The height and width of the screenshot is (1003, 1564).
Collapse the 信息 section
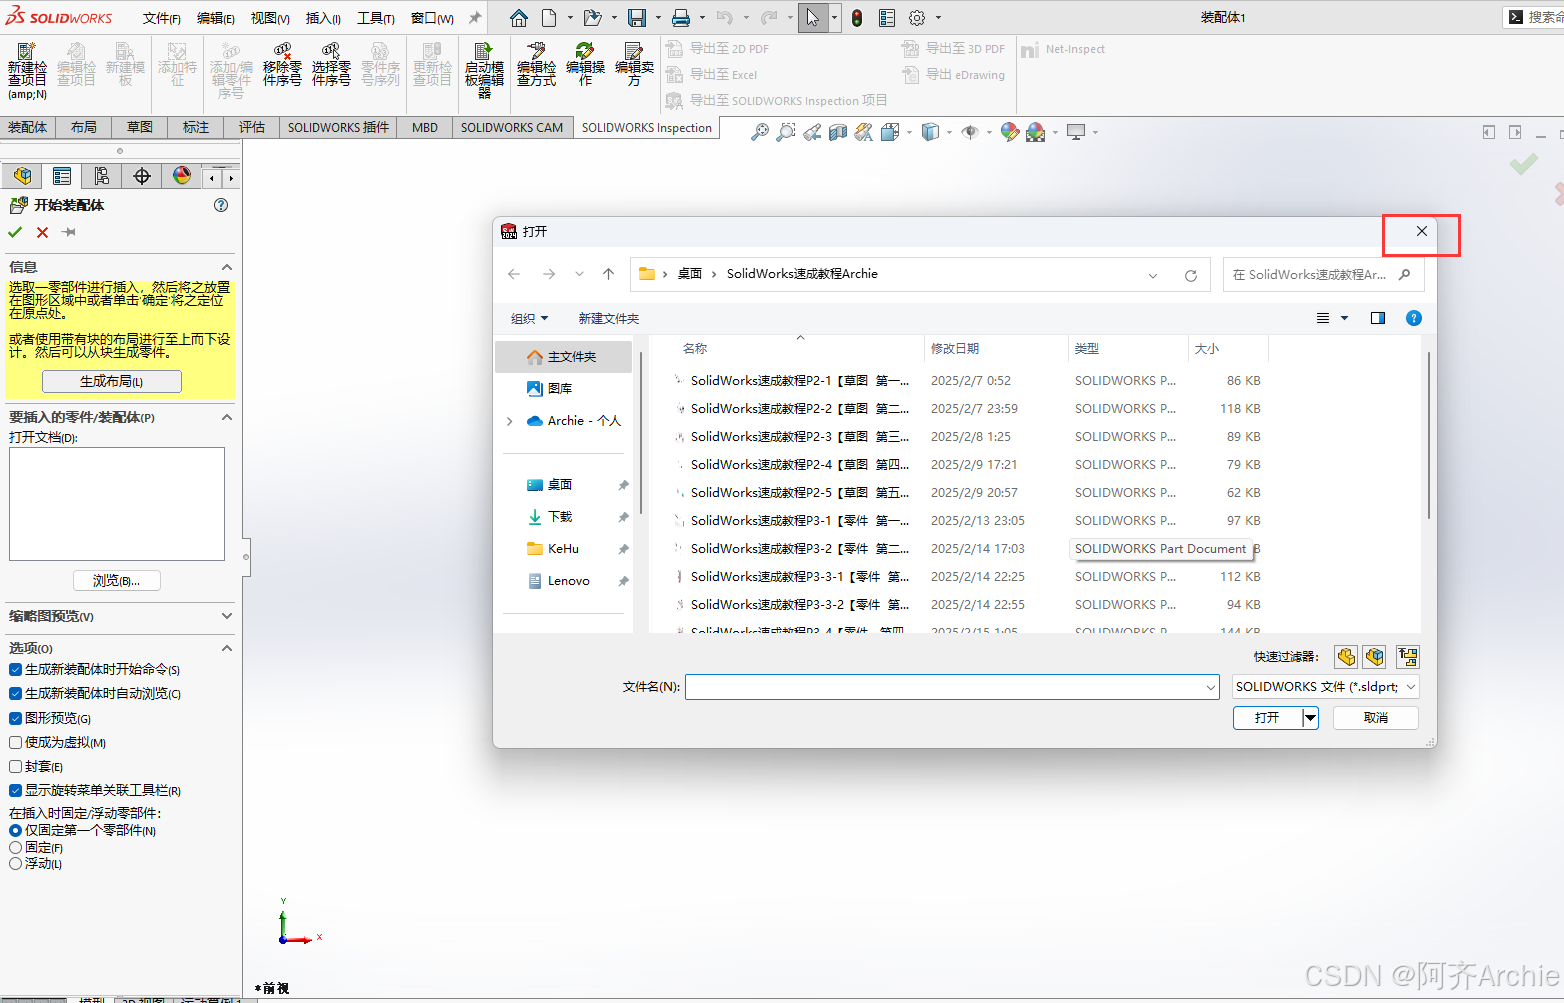click(227, 267)
